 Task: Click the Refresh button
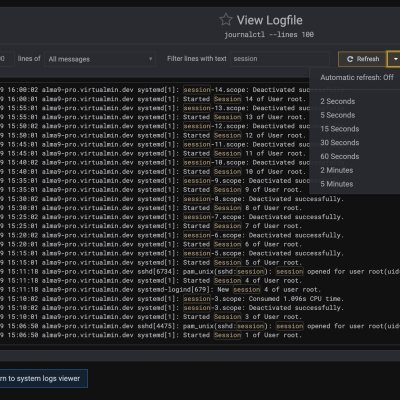[x=362, y=59]
